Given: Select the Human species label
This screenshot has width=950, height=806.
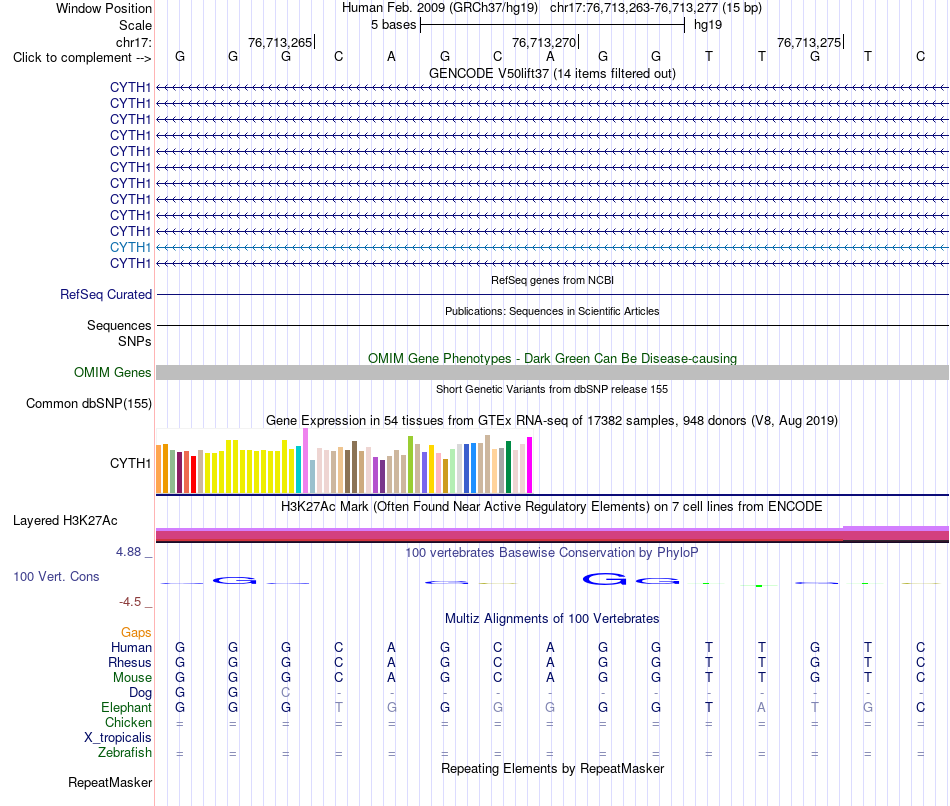Looking at the screenshot, I should coord(131,648).
